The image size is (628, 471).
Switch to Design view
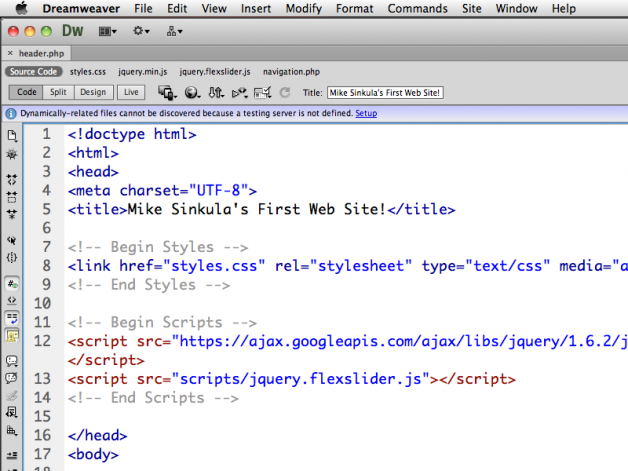(x=93, y=92)
